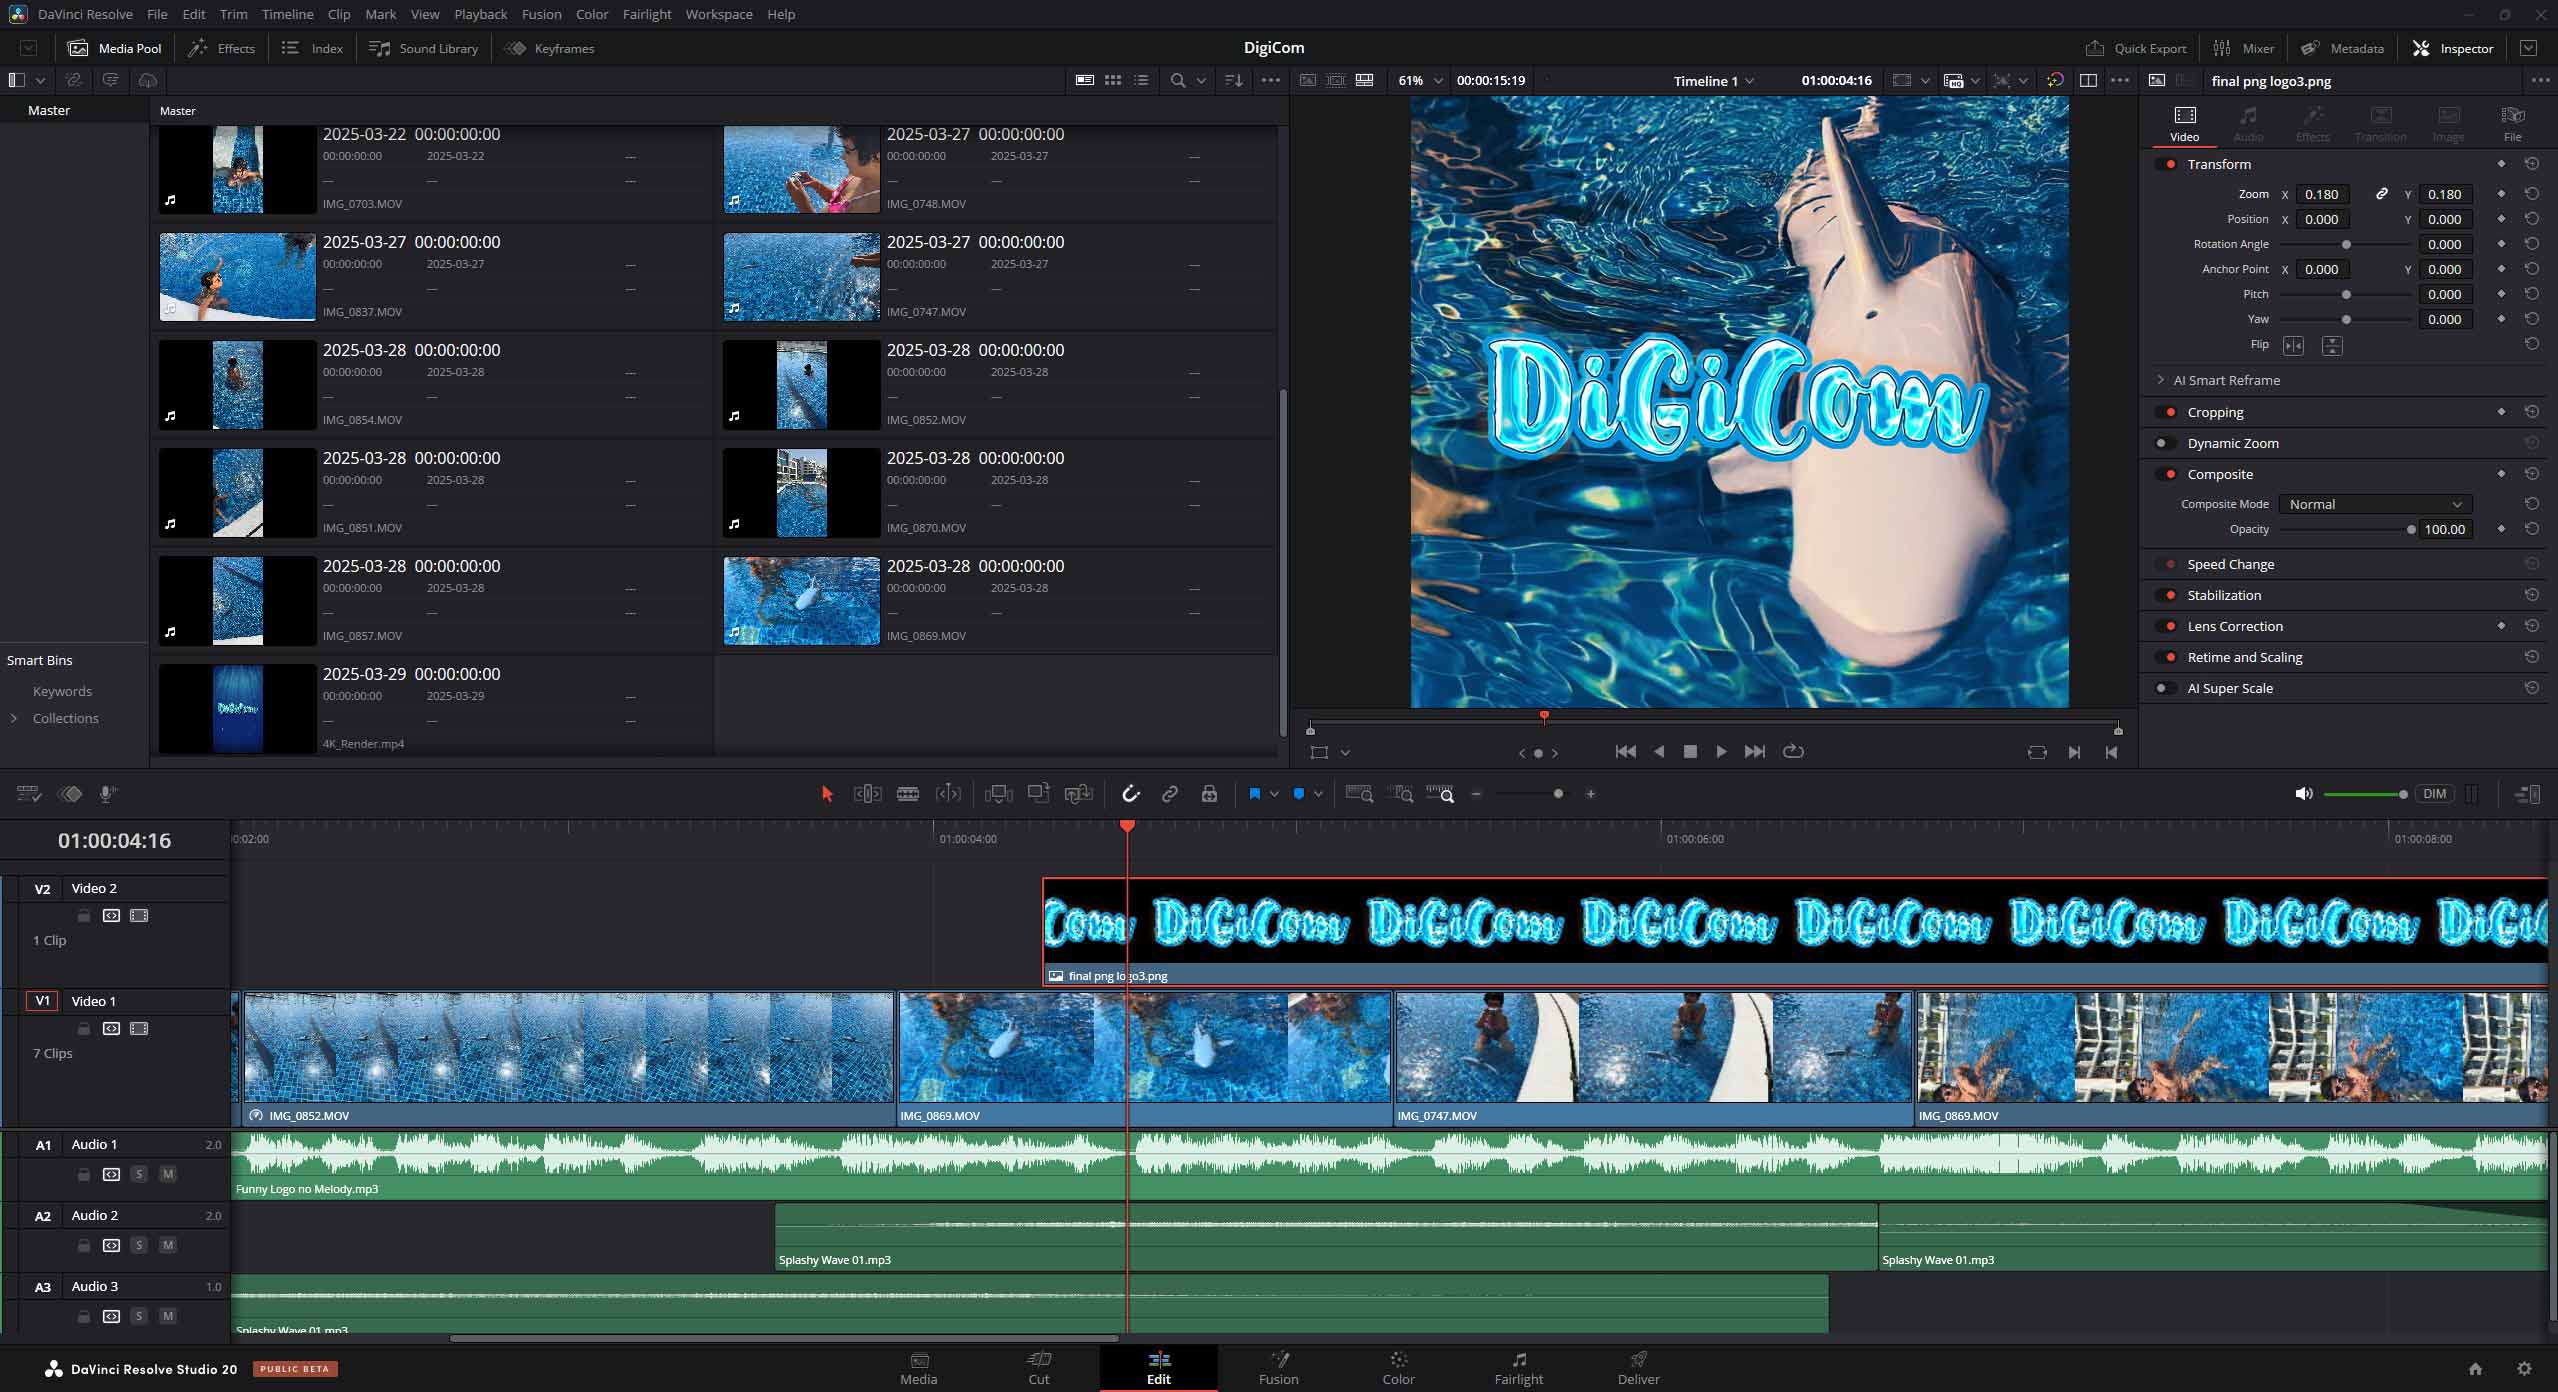Image resolution: width=2558 pixels, height=1392 pixels.
Task: Toggle timeline snapping magnet icon
Action: pos(1130,794)
